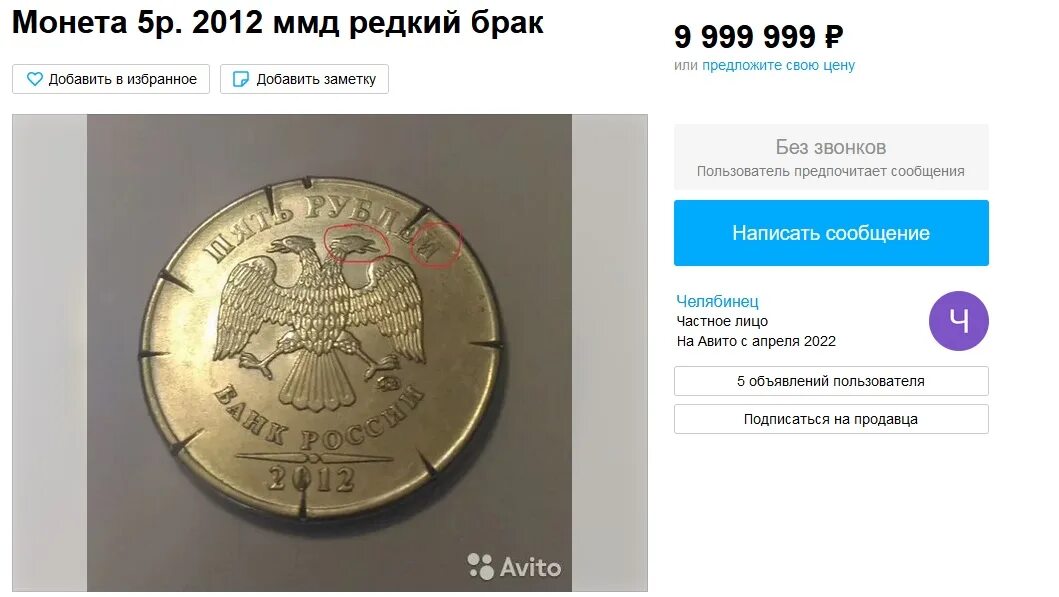Click the price '9 999 999 ₽'
This screenshot has height=597, width=1059.
pos(758,36)
